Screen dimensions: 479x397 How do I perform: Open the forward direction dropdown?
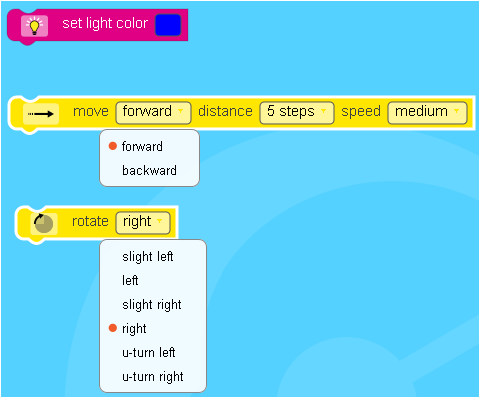click(153, 113)
